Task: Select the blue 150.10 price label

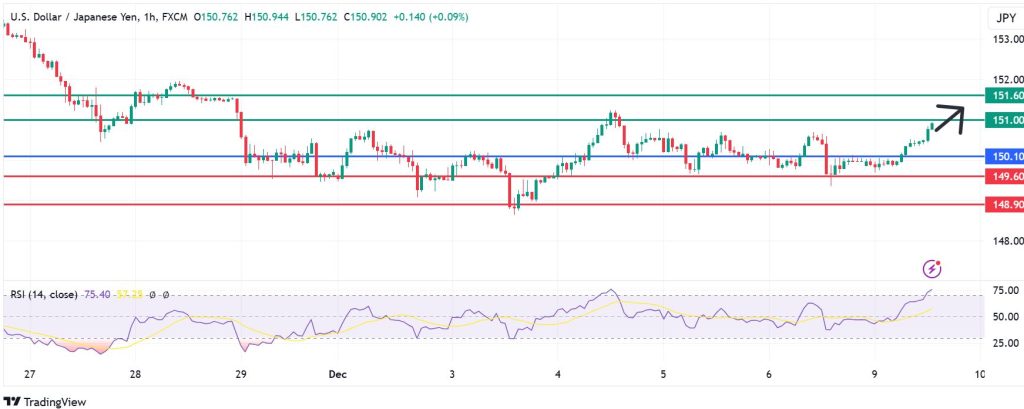Action: [1004, 156]
